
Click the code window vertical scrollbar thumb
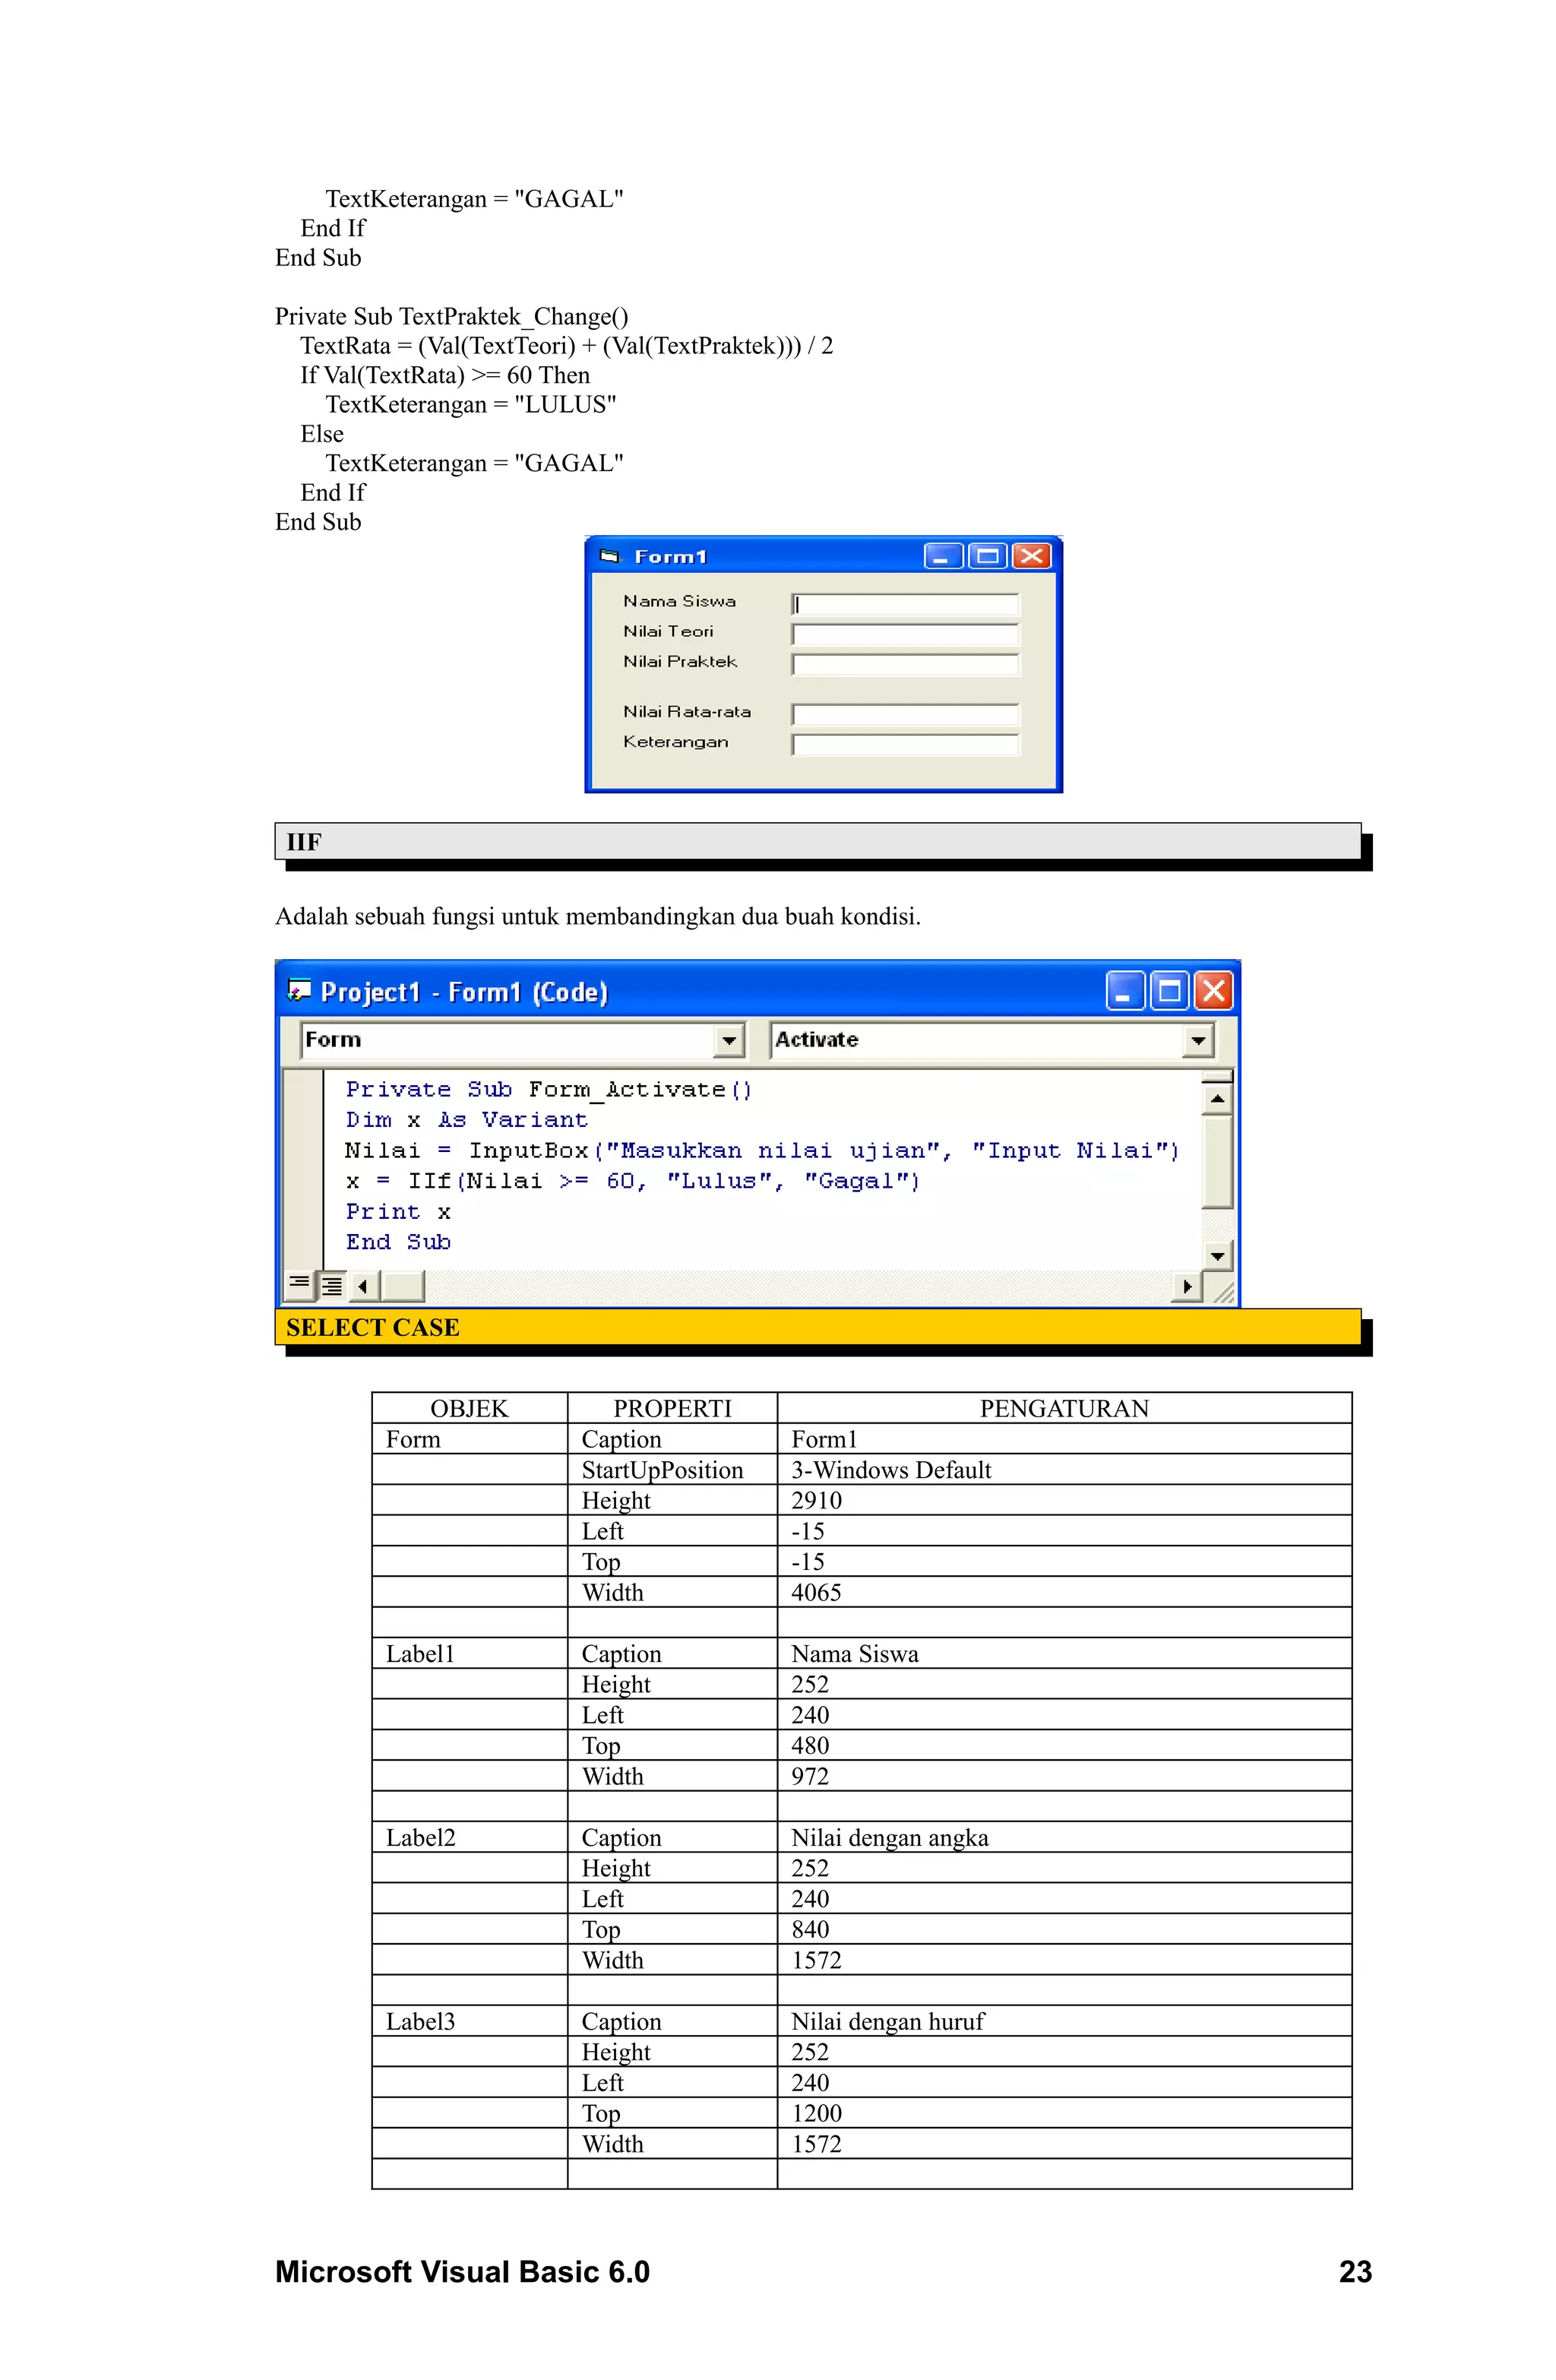coord(1217,1160)
